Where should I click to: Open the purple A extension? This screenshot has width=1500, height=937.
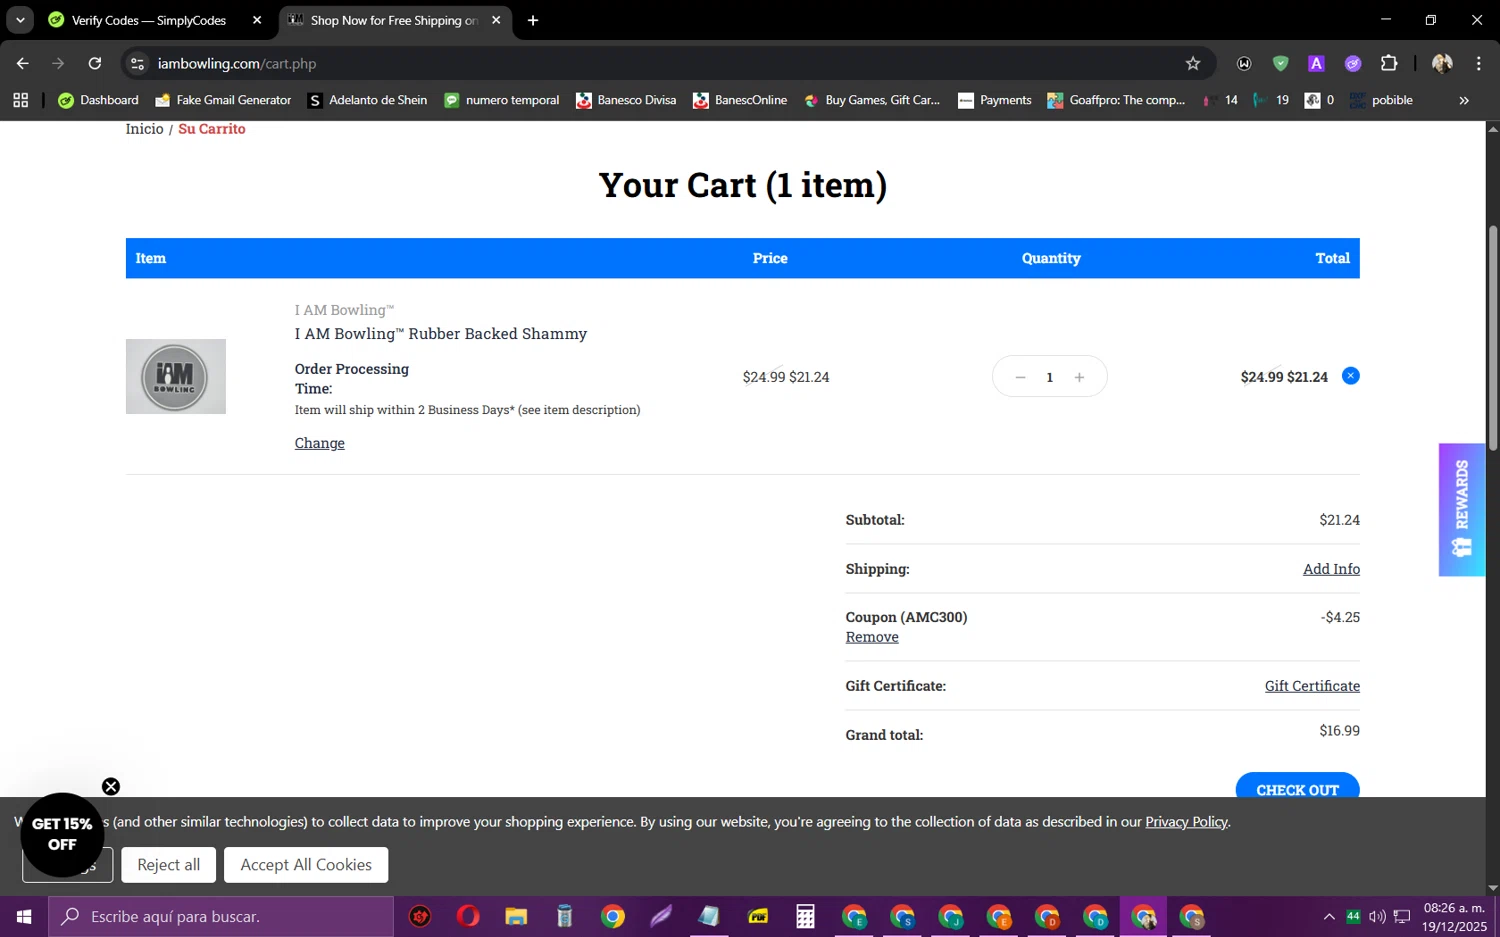[x=1316, y=63]
